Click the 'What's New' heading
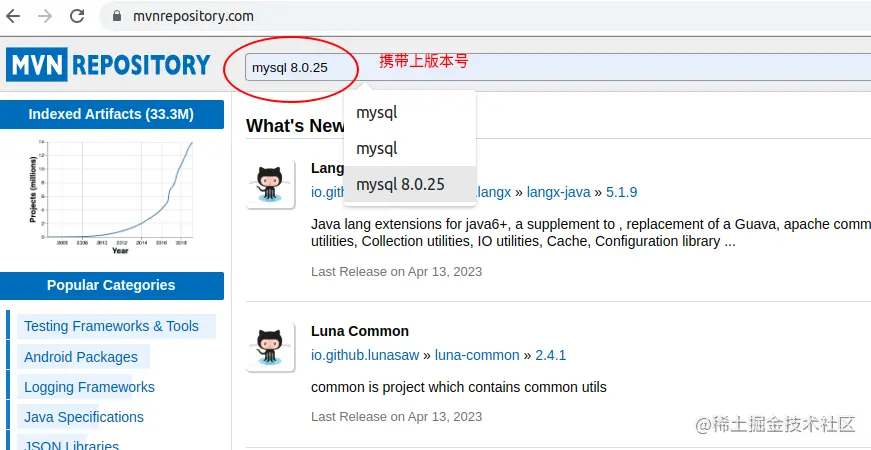The width and height of the screenshot is (871, 450). pos(296,126)
